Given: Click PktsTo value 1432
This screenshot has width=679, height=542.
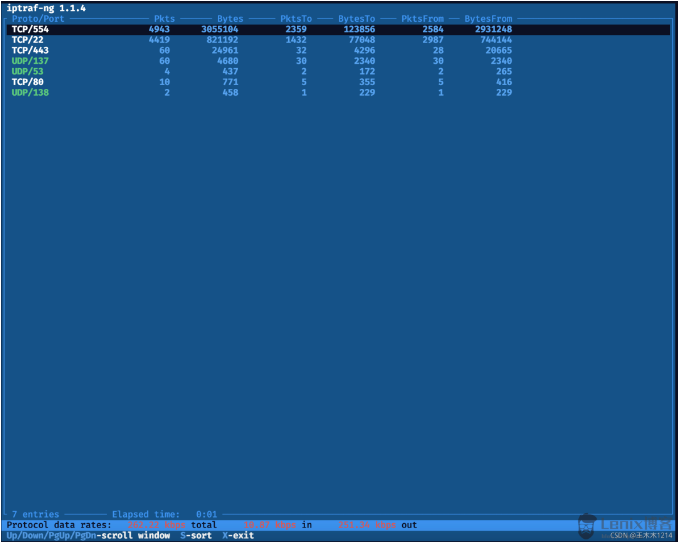Looking at the screenshot, I should [x=296, y=40].
